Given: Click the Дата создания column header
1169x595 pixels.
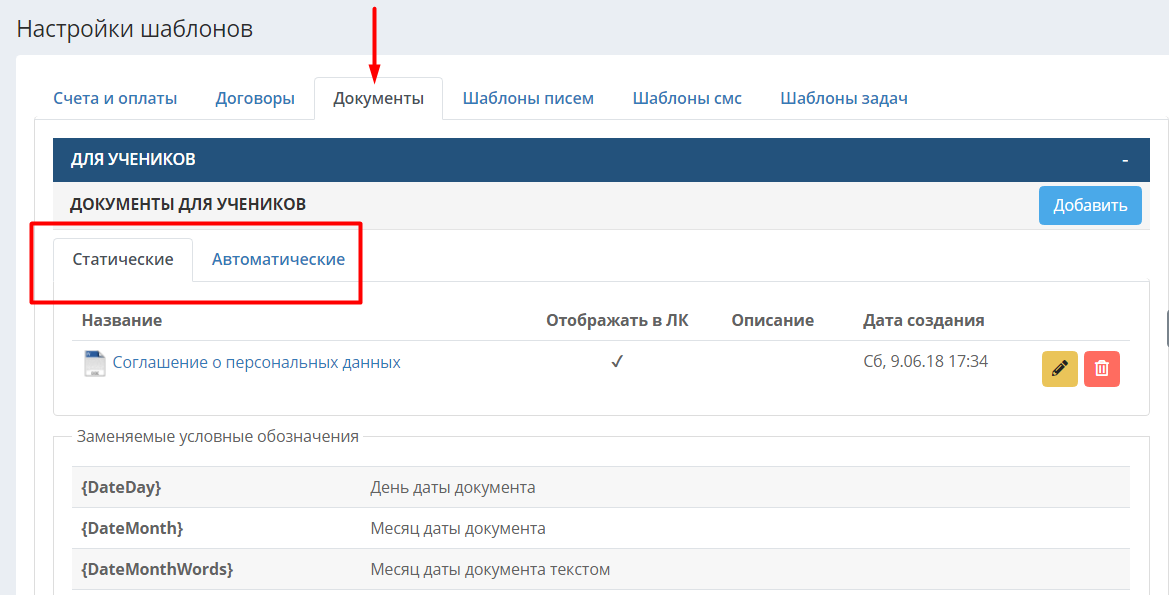Looking at the screenshot, I should pos(924,321).
